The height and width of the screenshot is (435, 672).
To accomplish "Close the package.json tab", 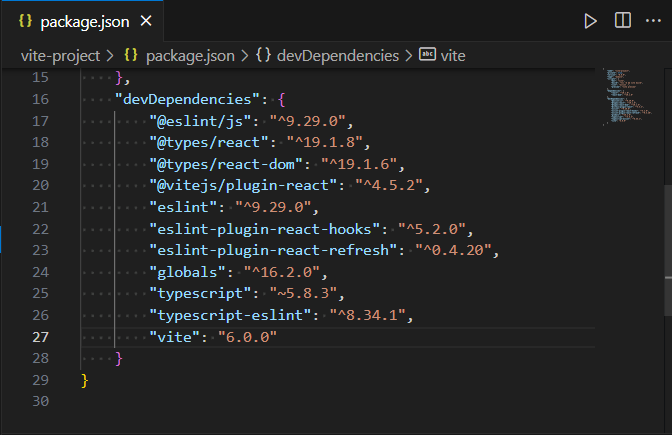I will coord(146,21).
